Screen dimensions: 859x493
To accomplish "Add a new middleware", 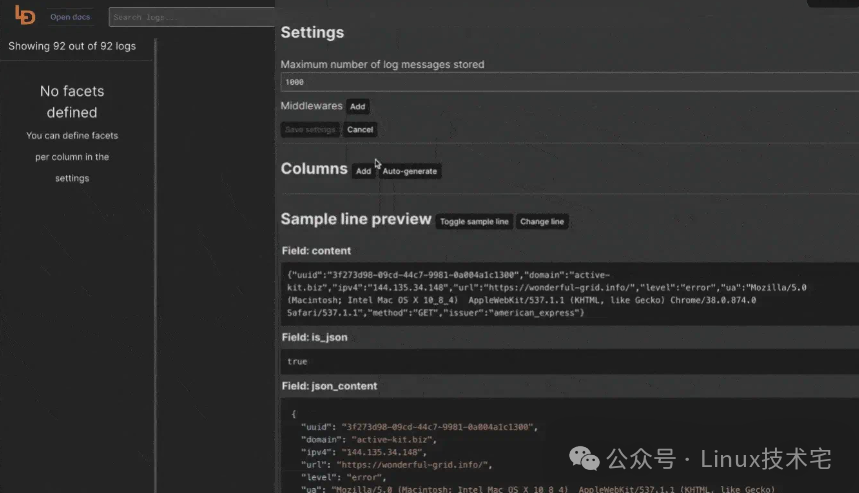I will pos(358,106).
